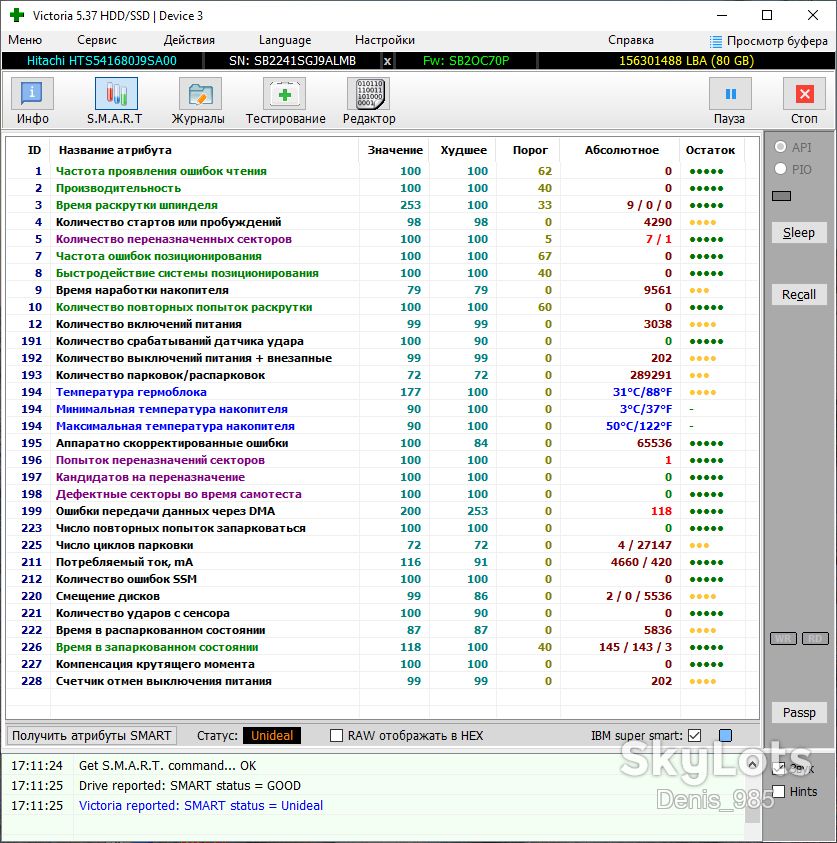
Task: Click the orange Unideal status indicator
Action: click(272, 735)
